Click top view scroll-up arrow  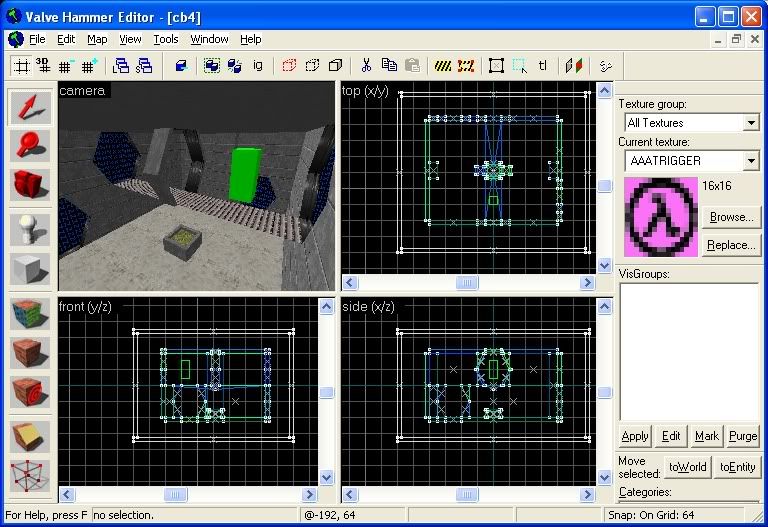tap(604, 91)
